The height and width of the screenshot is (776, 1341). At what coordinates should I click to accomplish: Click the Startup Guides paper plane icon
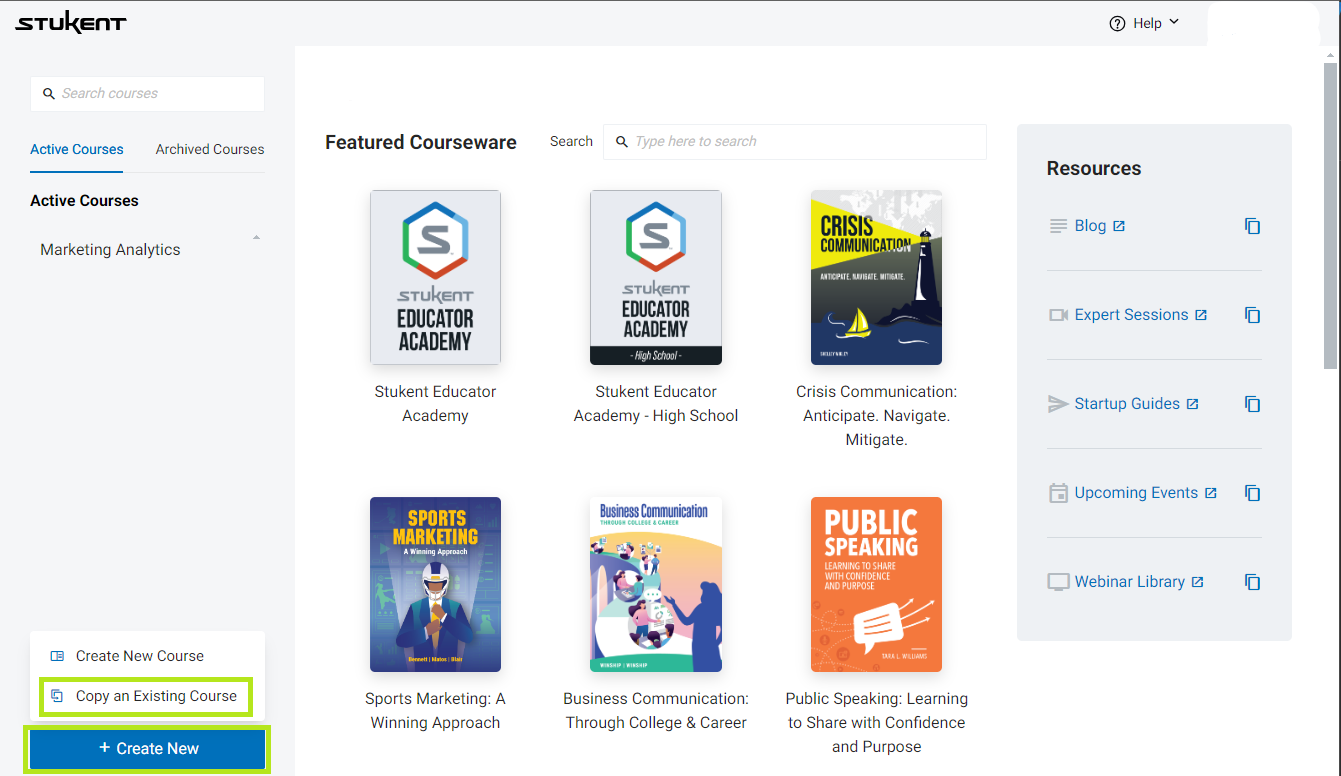coord(1058,404)
